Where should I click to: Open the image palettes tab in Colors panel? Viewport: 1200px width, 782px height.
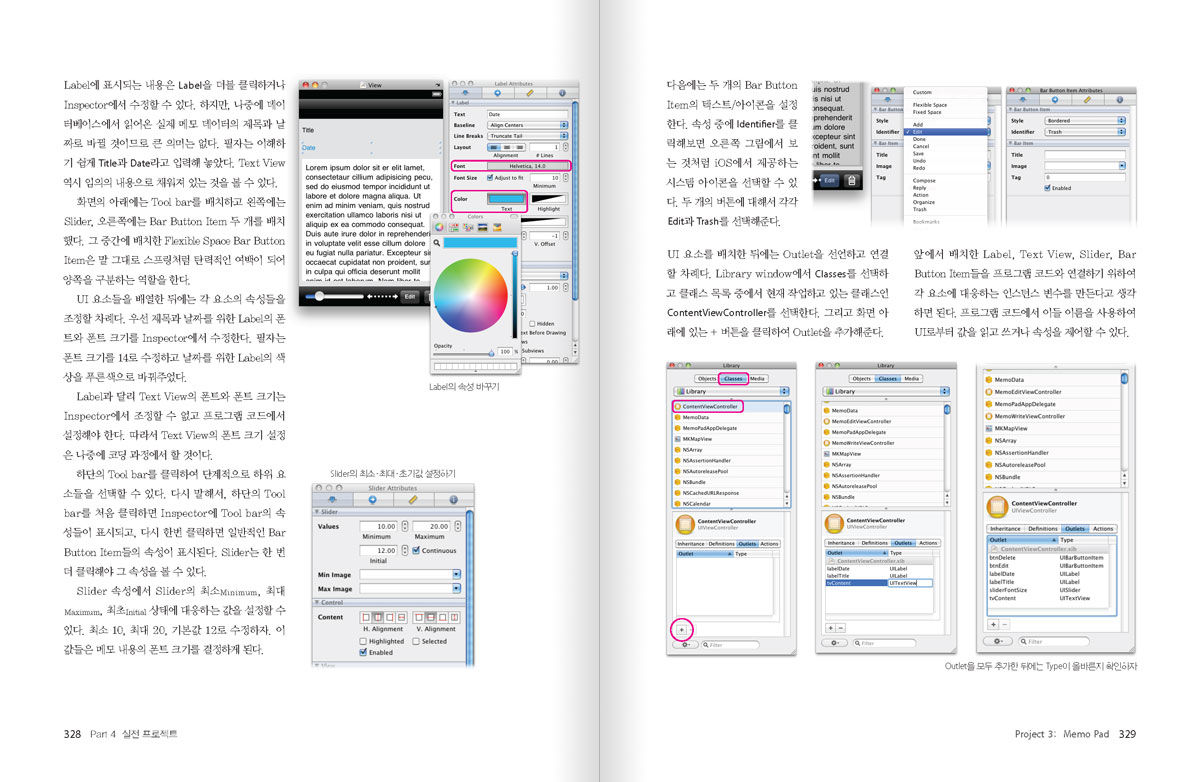(483, 227)
